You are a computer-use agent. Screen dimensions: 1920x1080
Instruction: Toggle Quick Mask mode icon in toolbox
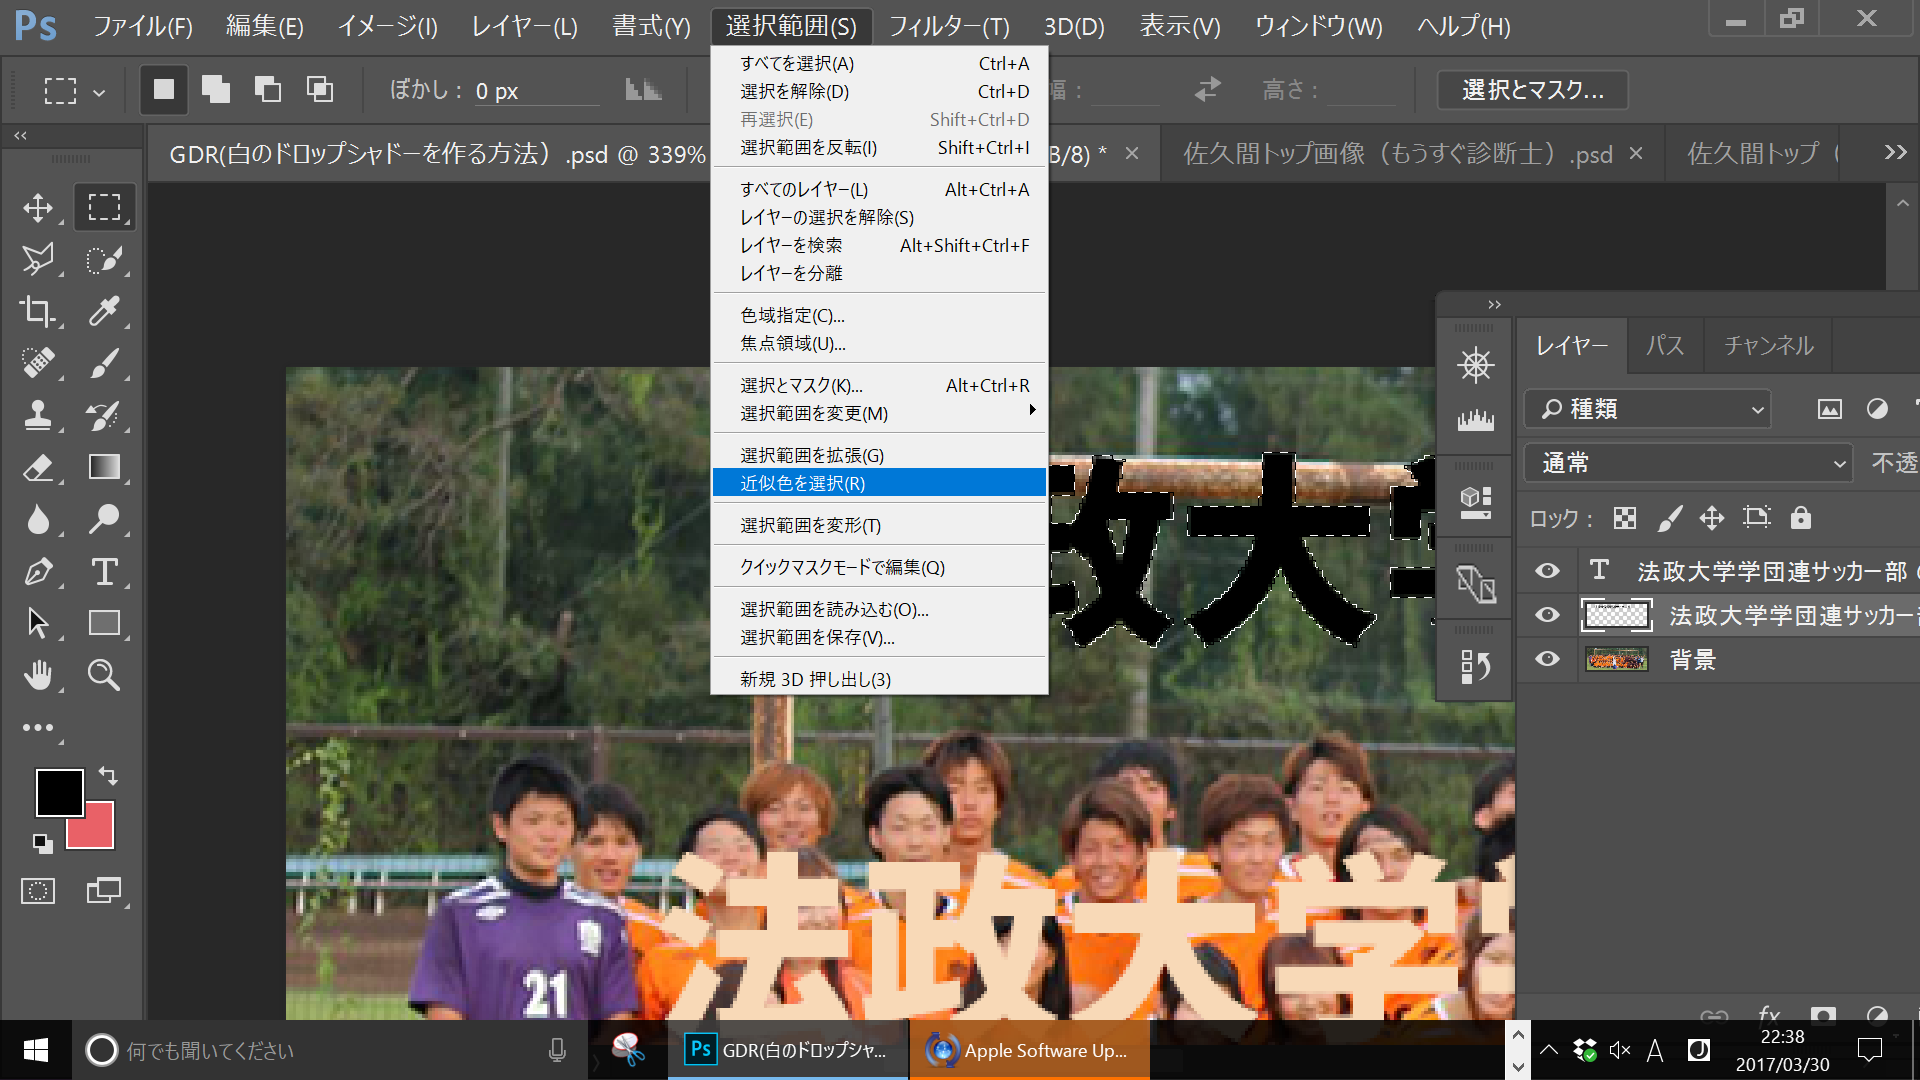coord(38,891)
